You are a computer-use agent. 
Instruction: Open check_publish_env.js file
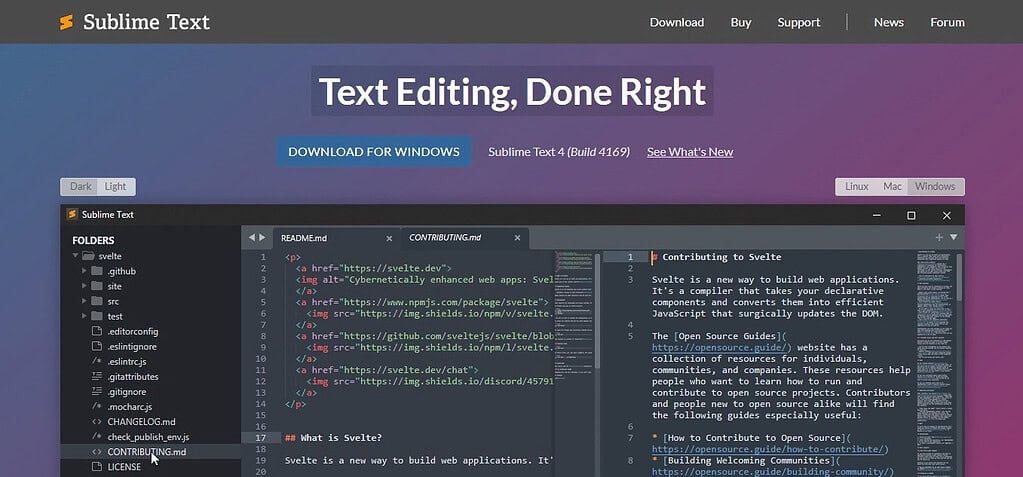pos(151,437)
